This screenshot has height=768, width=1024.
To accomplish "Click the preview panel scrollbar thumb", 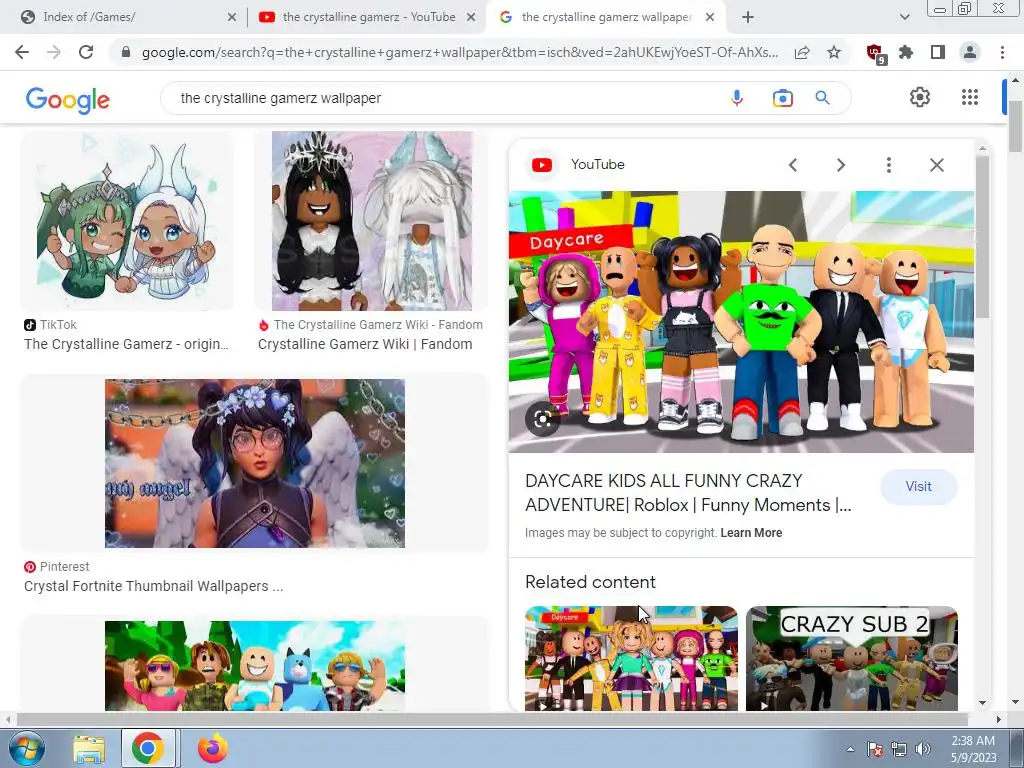I will [982, 237].
